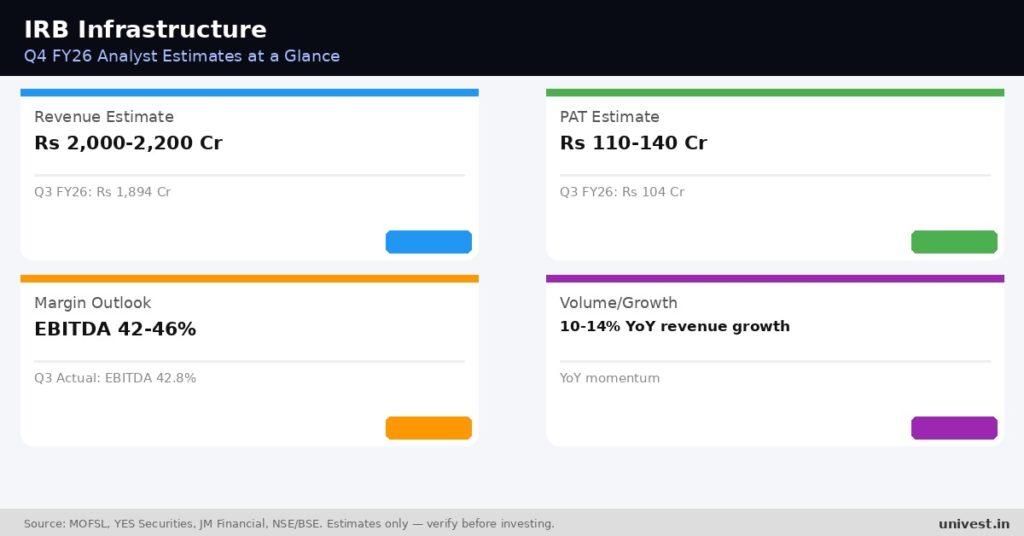Click the orange badge in Margin Outlook card
Screen dimensions: 1024x536
428,428
